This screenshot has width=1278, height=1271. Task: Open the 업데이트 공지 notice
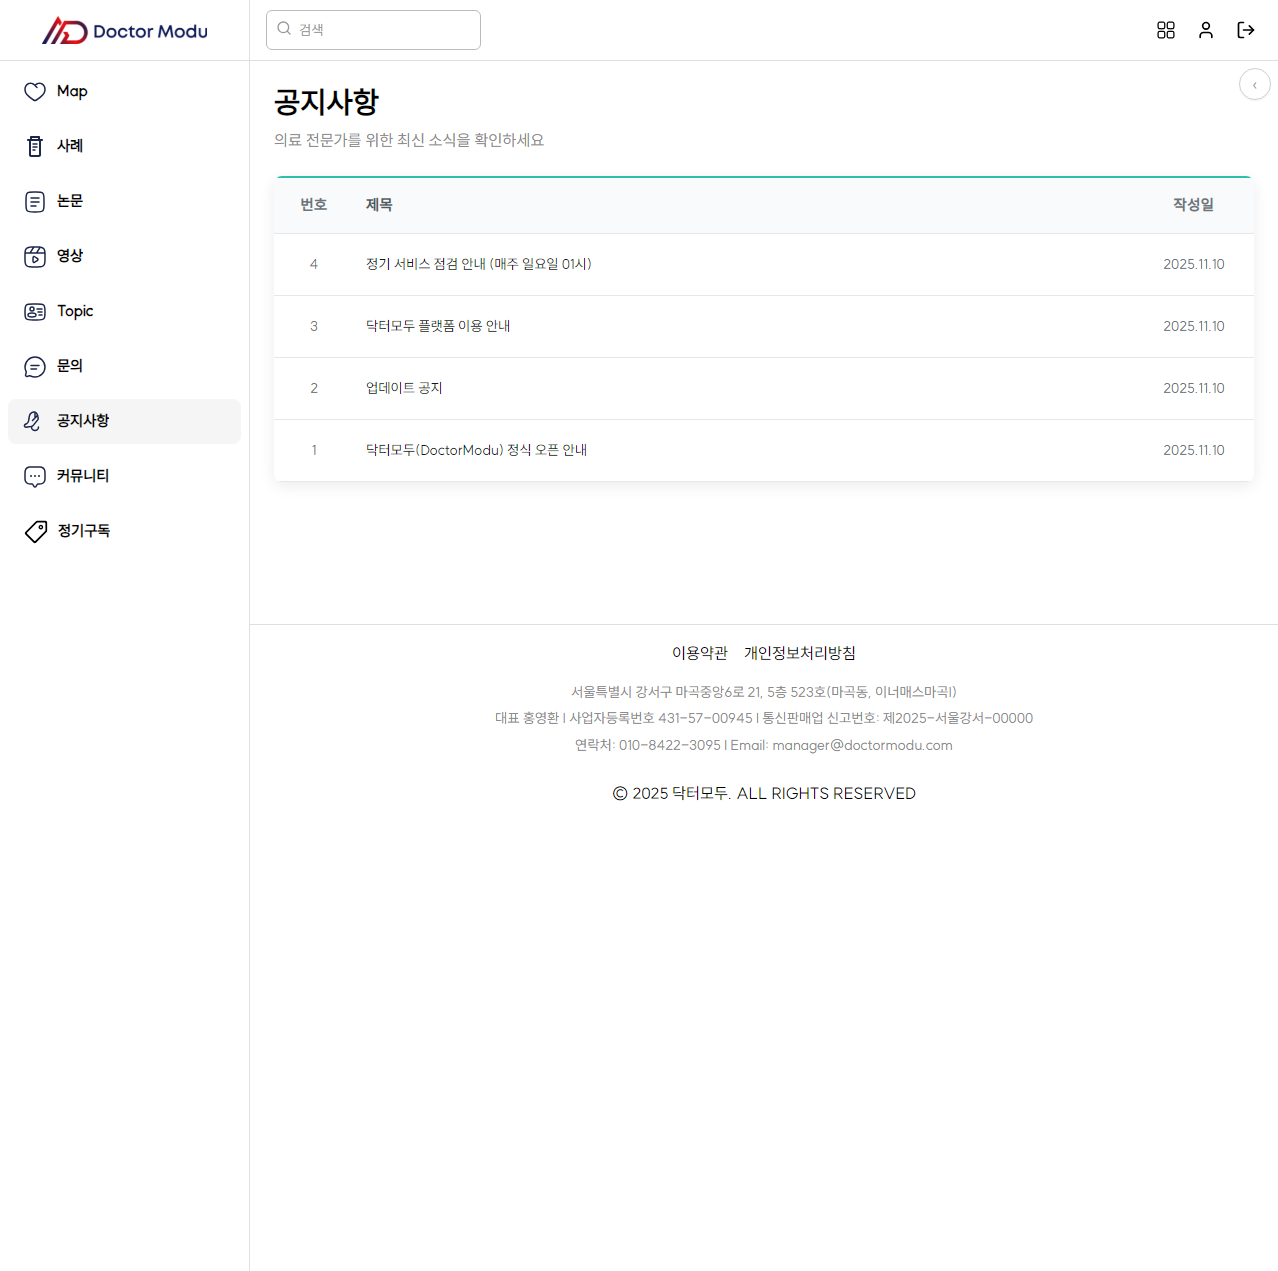(404, 388)
